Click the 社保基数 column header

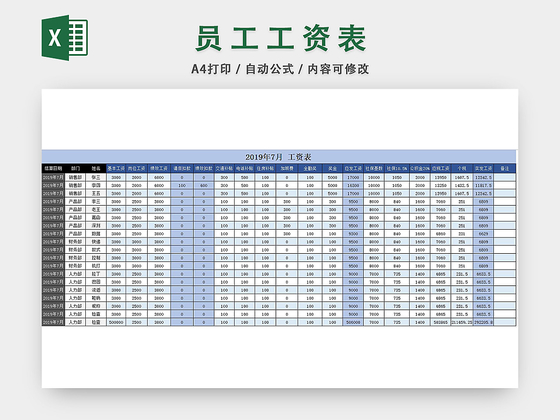(x=374, y=168)
